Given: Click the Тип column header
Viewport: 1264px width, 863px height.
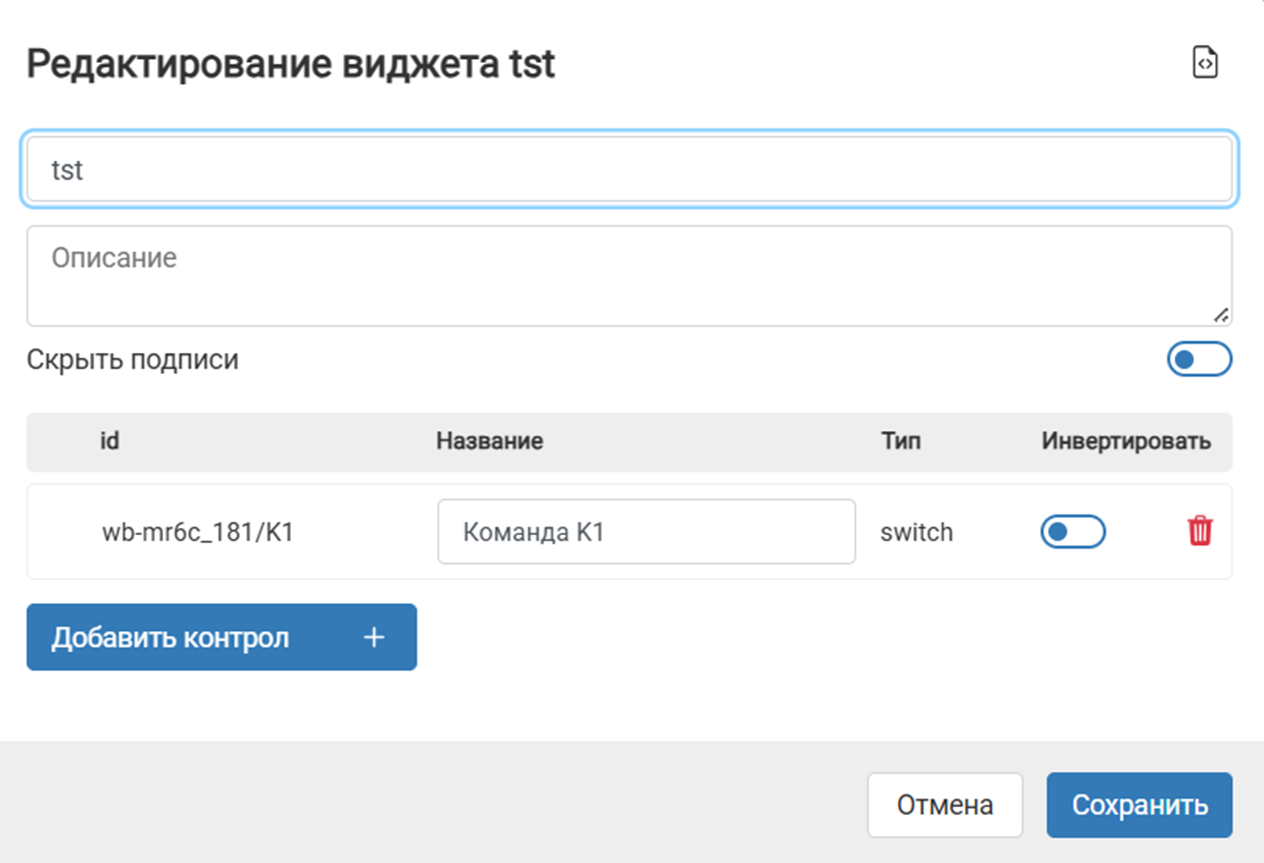Looking at the screenshot, I should (901, 441).
